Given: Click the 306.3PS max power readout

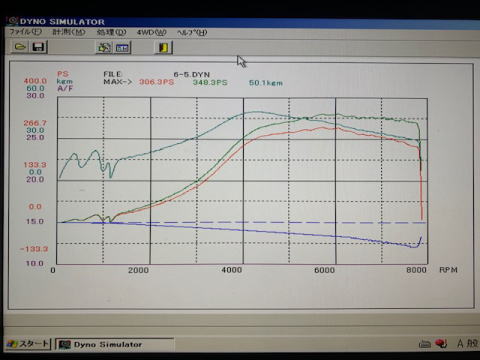Looking at the screenshot, I should tap(156, 82).
